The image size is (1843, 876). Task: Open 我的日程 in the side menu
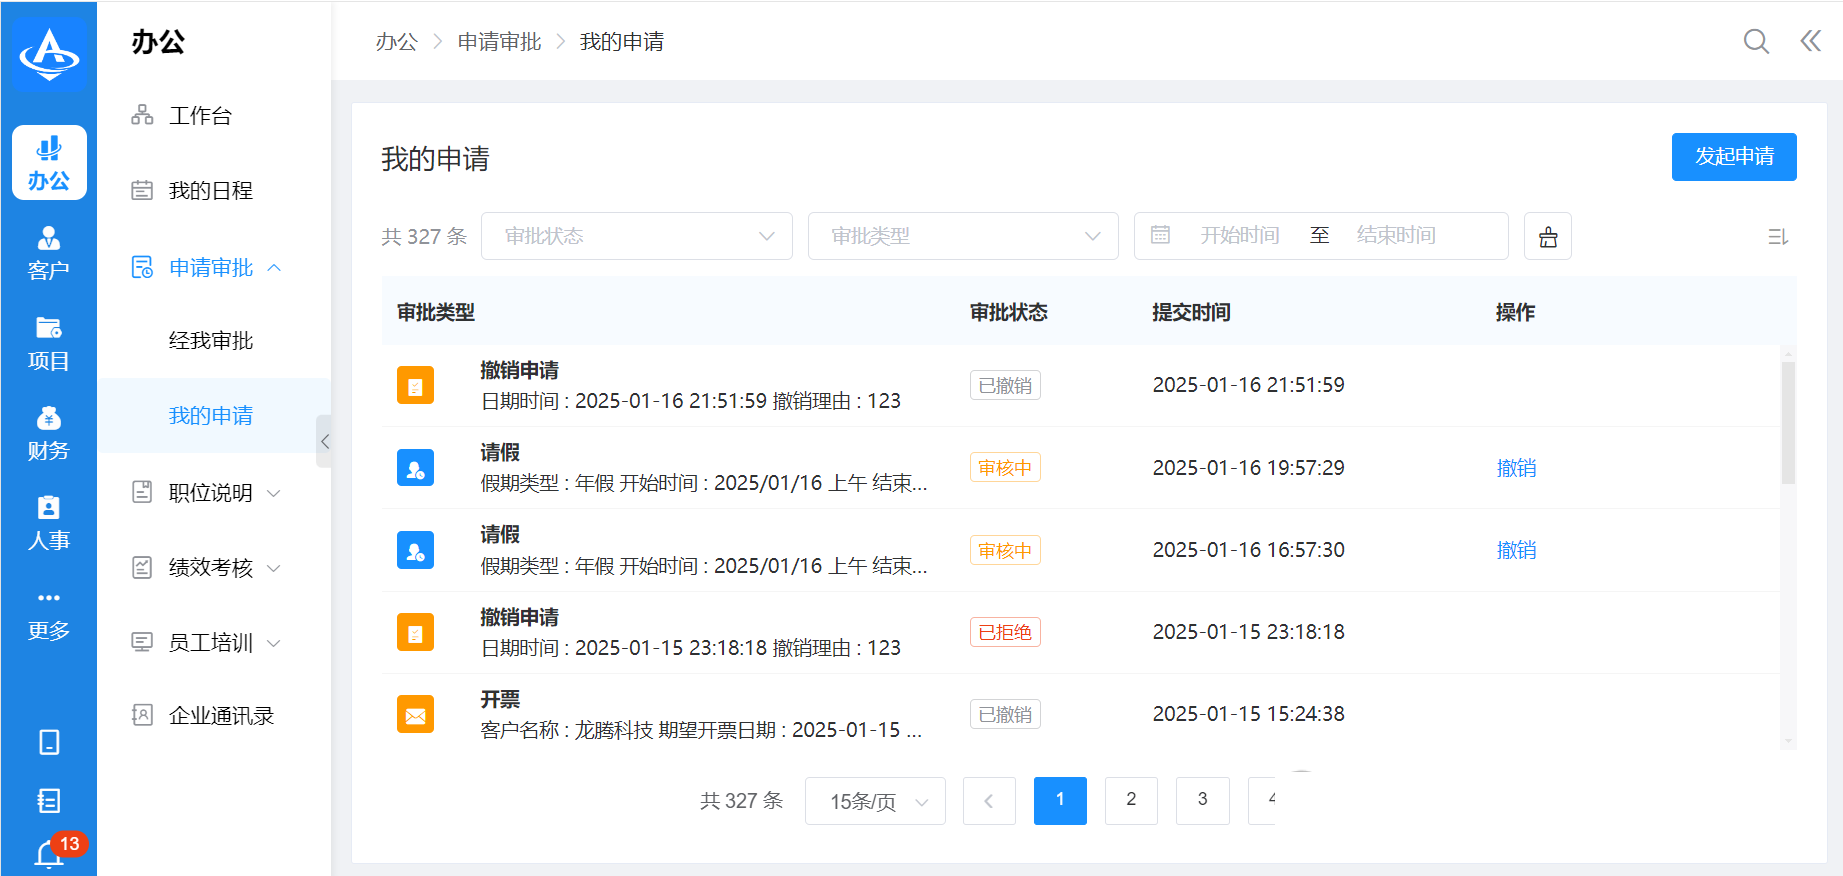point(211,191)
